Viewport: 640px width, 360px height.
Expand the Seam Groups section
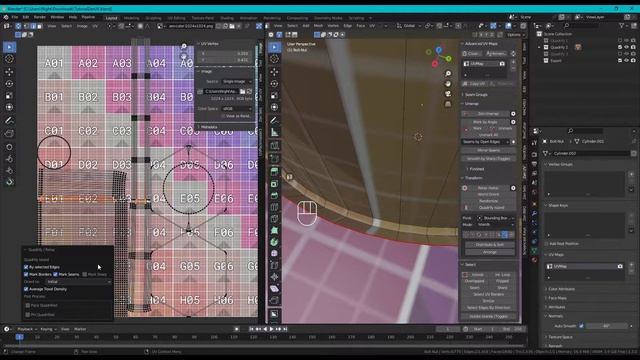point(476,95)
